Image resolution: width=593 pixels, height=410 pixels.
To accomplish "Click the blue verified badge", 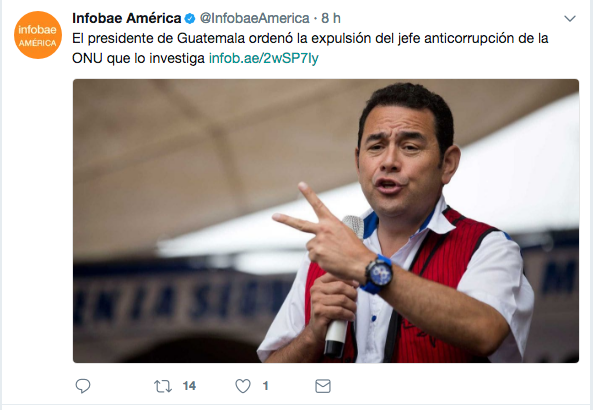I will pyautogui.click(x=190, y=18).
